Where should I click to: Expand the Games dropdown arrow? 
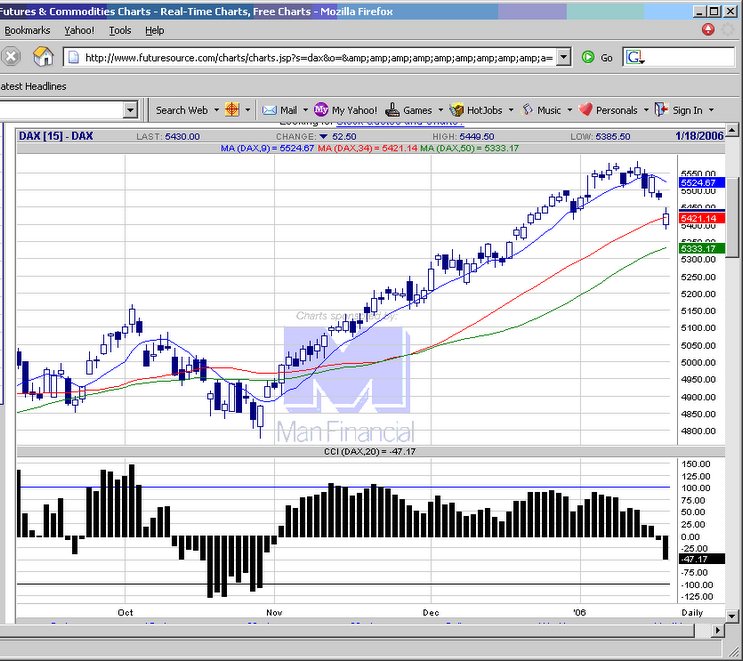pyautogui.click(x=441, y=110)
